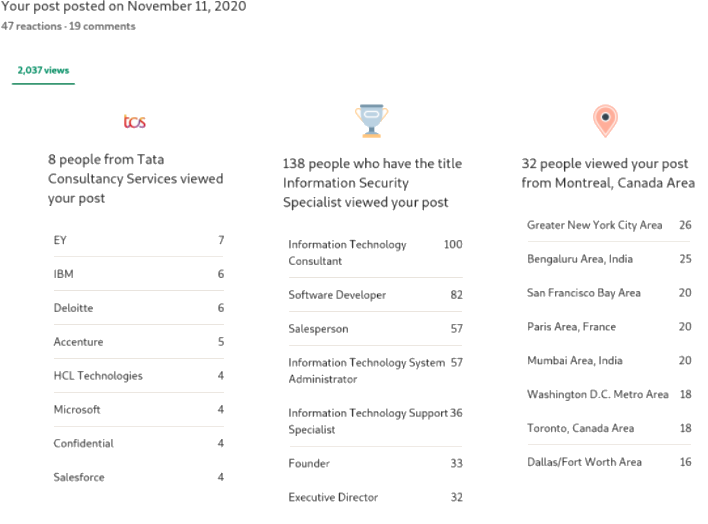The width and height of the screenshot is (708, 524).
Task: Select the Salesperson title row
Action: point(375,329)
